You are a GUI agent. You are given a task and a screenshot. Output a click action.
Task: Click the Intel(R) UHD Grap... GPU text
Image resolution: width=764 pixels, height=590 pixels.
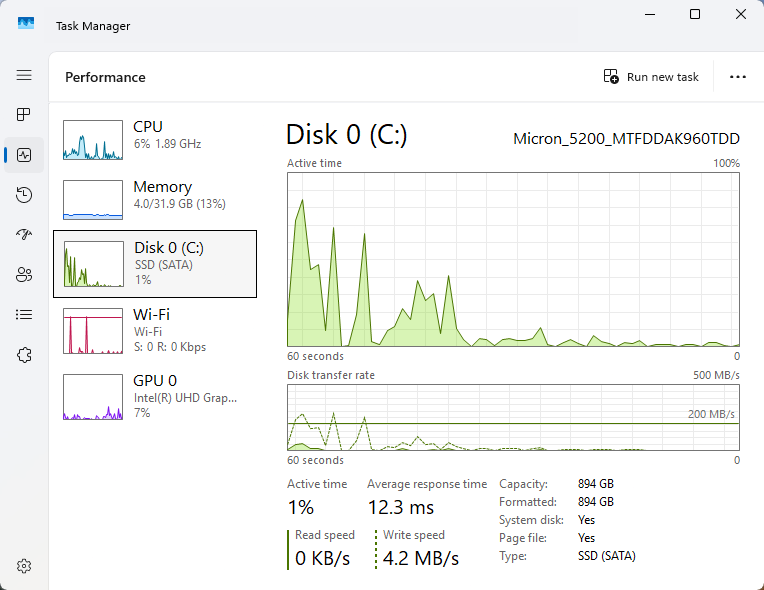click(185, 398)
